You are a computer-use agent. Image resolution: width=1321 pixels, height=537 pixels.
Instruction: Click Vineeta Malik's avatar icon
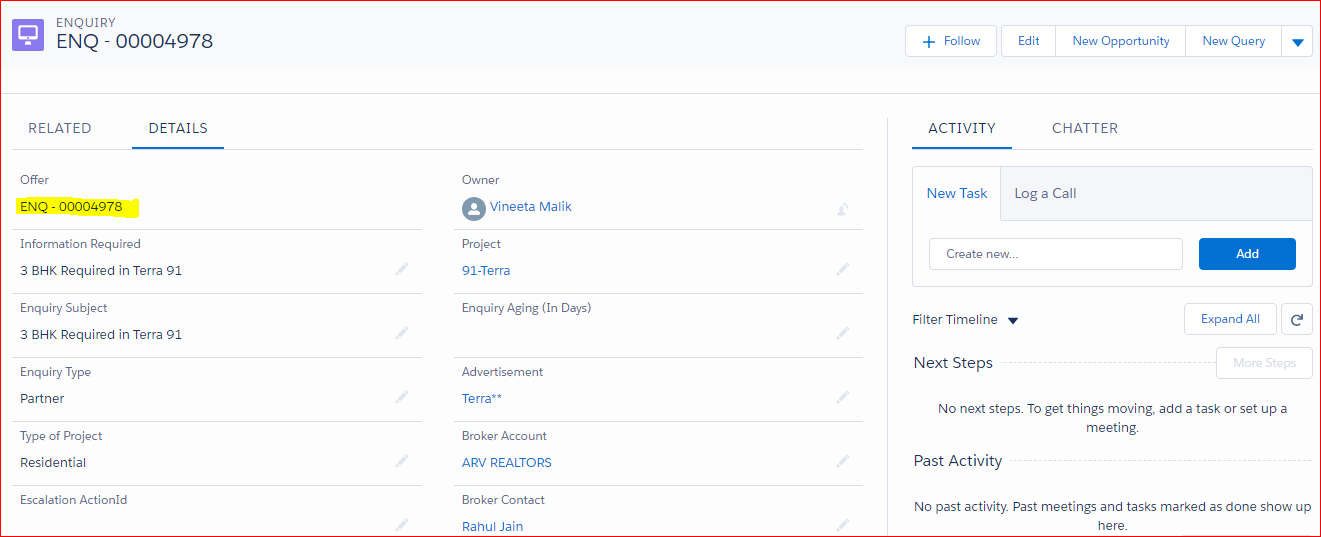[x=473, y=208]
